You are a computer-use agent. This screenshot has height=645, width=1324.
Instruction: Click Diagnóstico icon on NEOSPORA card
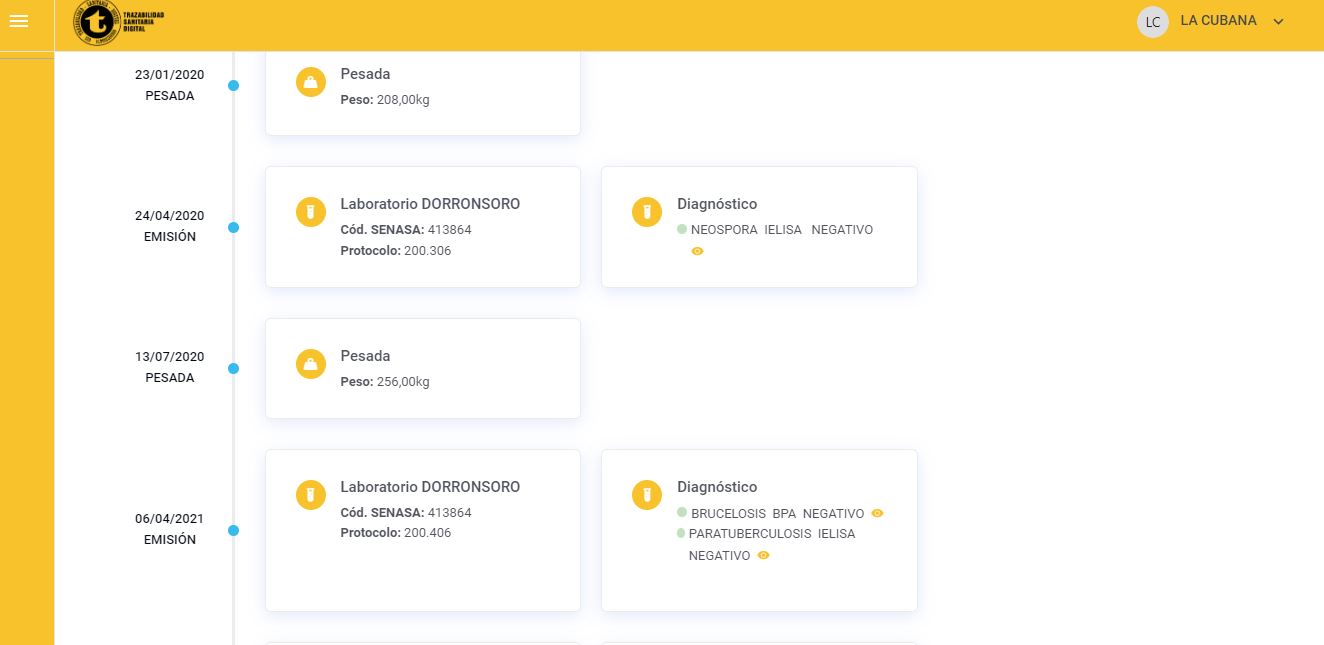(647, 212)
